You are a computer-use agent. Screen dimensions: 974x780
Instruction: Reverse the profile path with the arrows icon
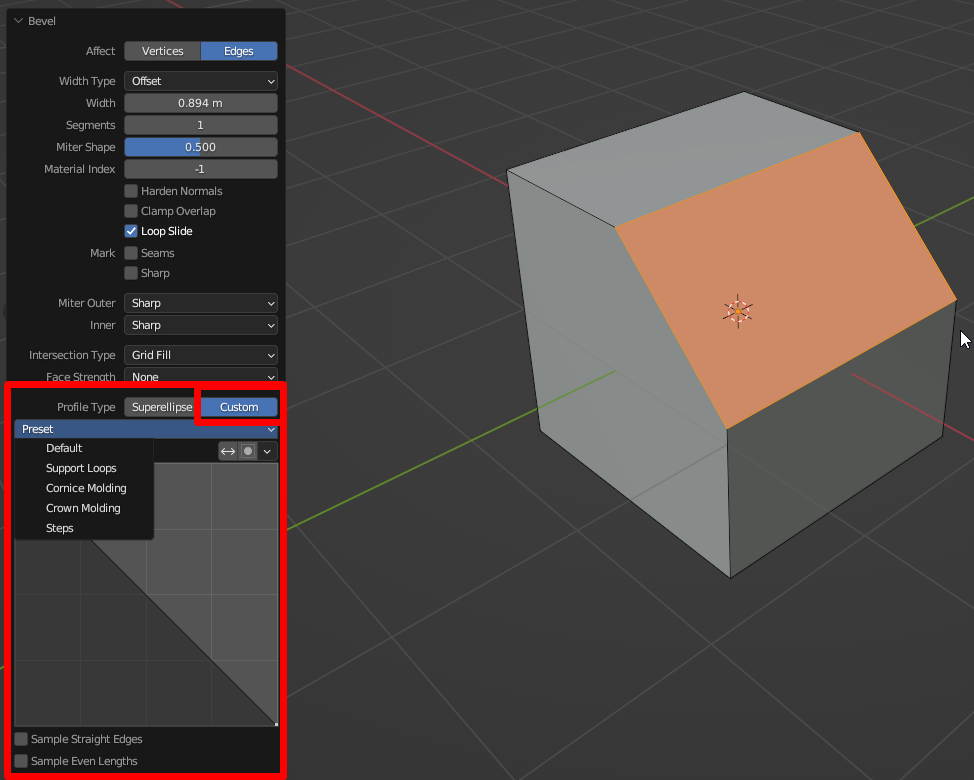[228, 451]
